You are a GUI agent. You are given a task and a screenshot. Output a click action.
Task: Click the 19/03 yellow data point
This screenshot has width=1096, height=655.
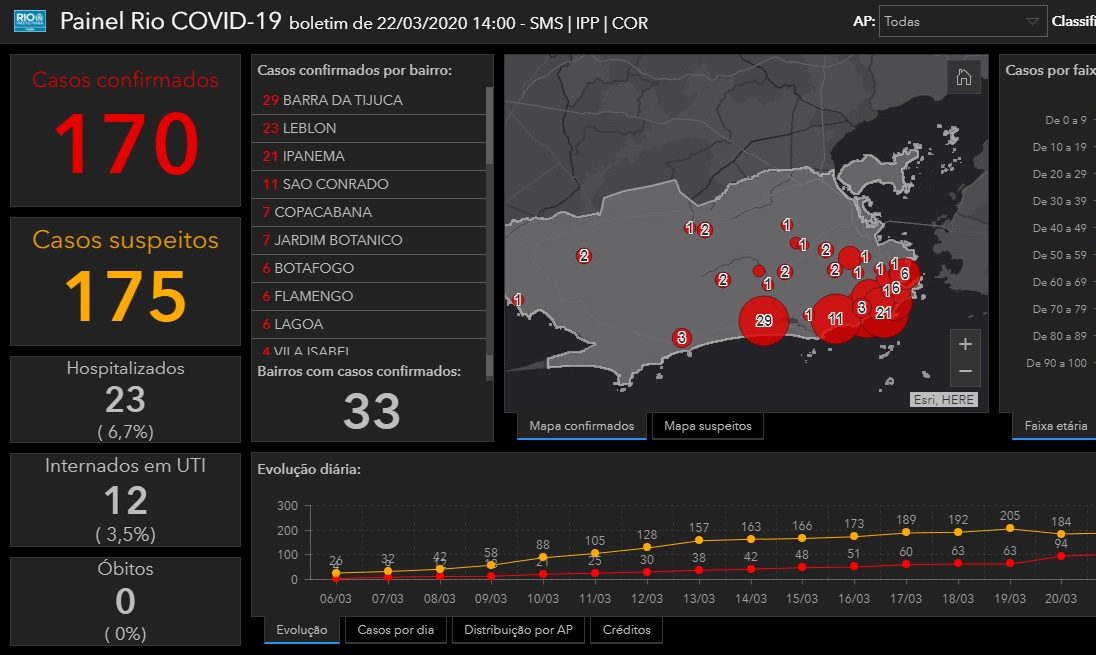[x=1010, y=528]
